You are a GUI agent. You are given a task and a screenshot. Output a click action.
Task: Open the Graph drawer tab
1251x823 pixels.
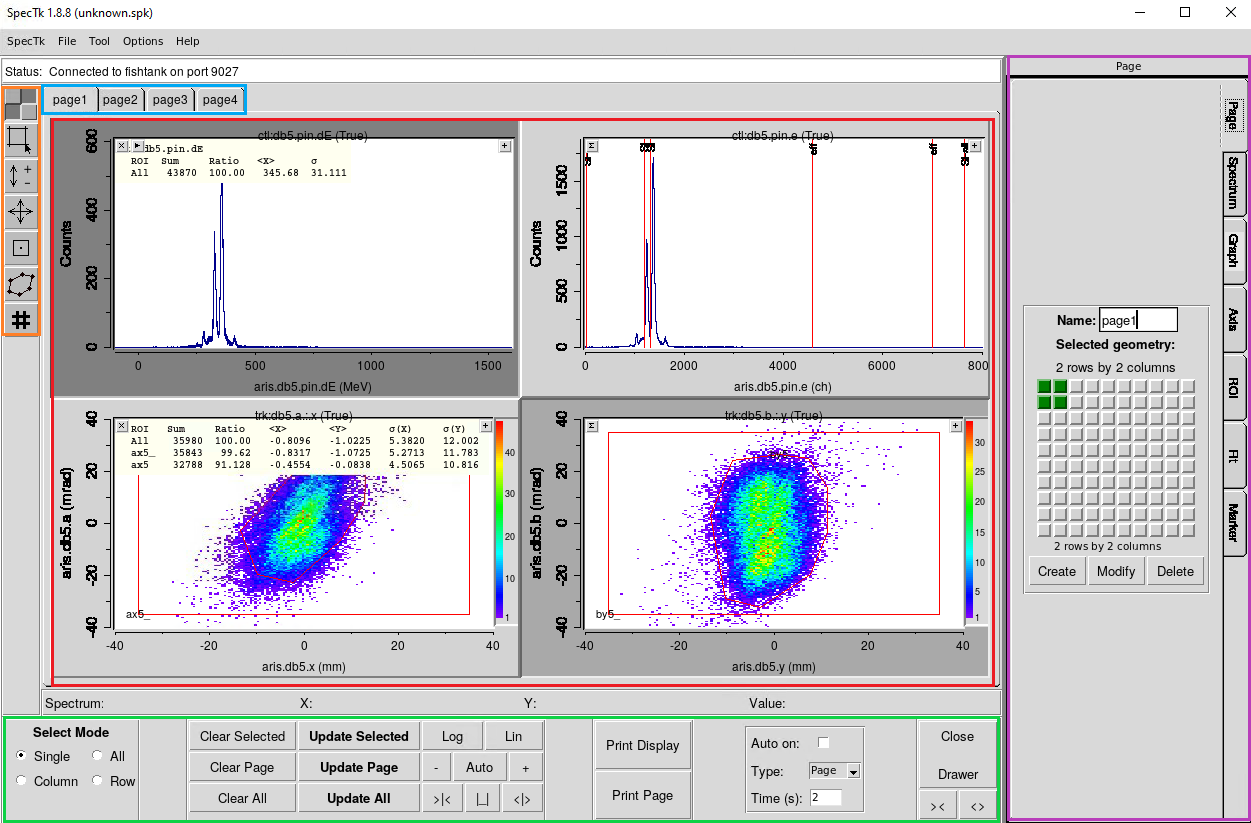[x=1234, y=250]
